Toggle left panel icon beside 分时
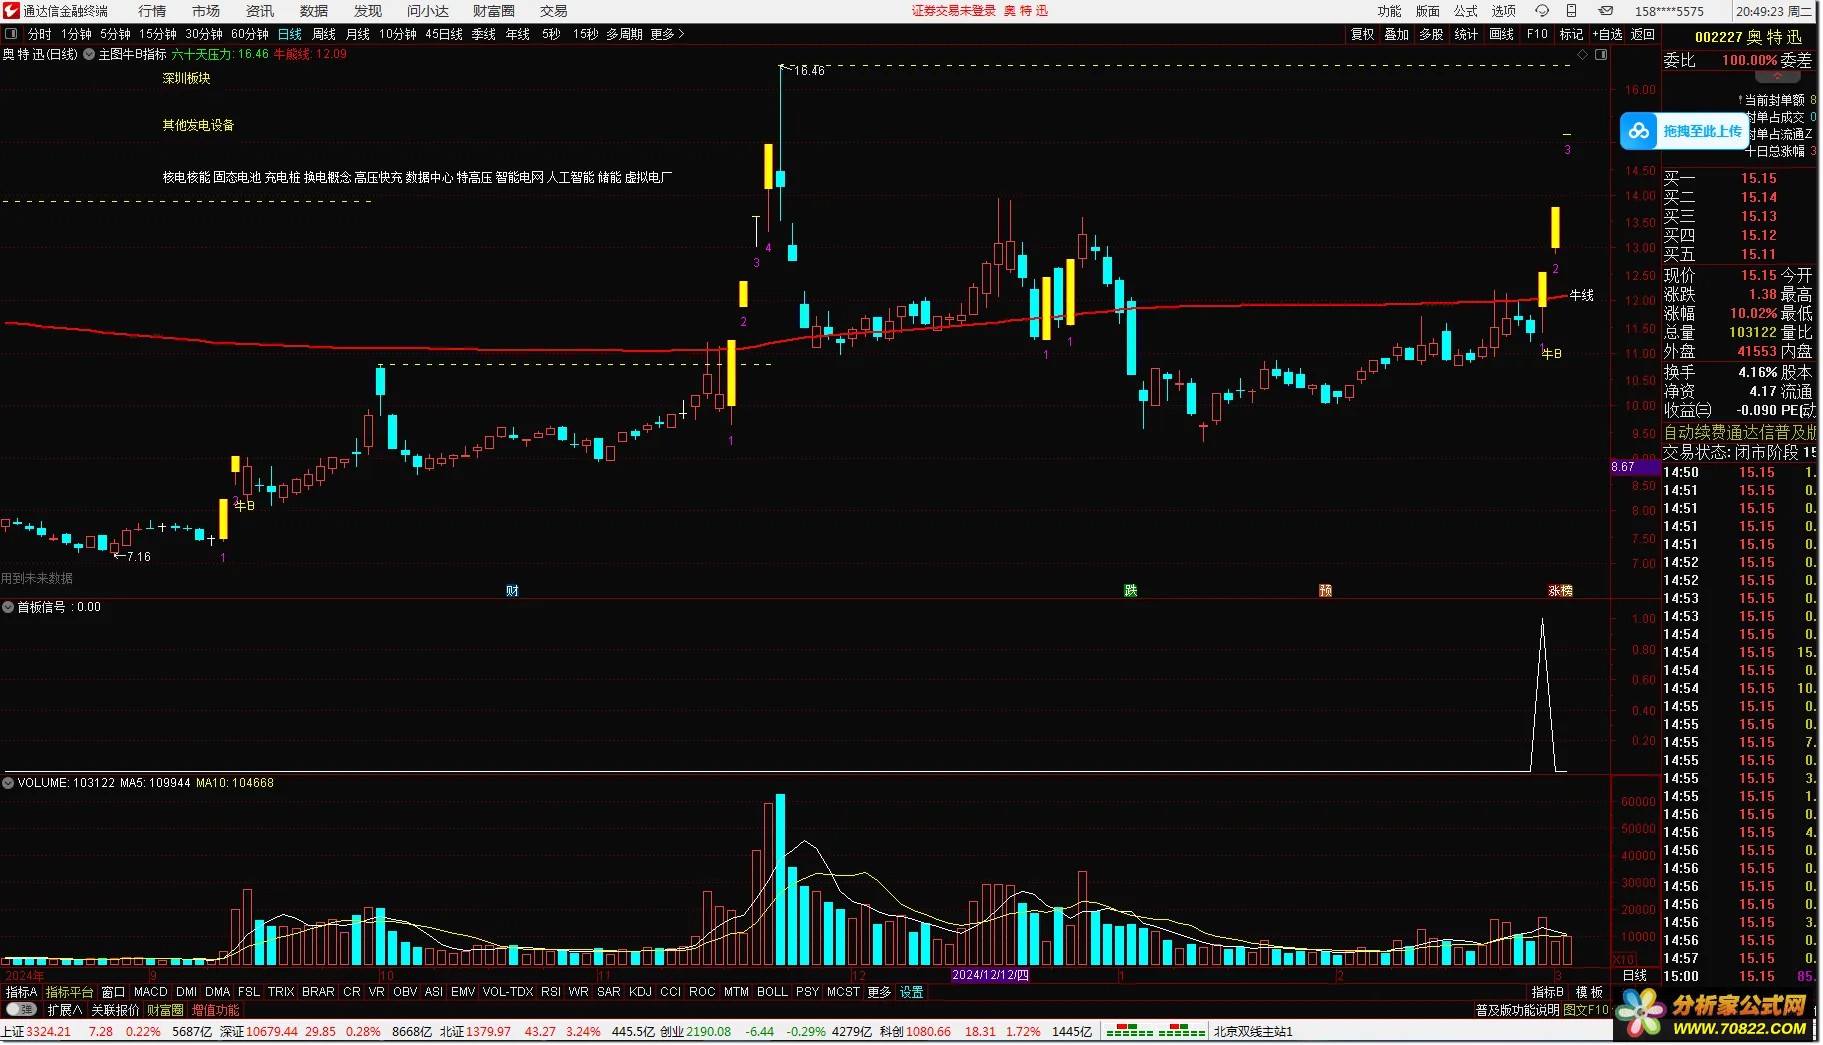The height and width of the screenshot is (1045, 1823). click(11, 34)
